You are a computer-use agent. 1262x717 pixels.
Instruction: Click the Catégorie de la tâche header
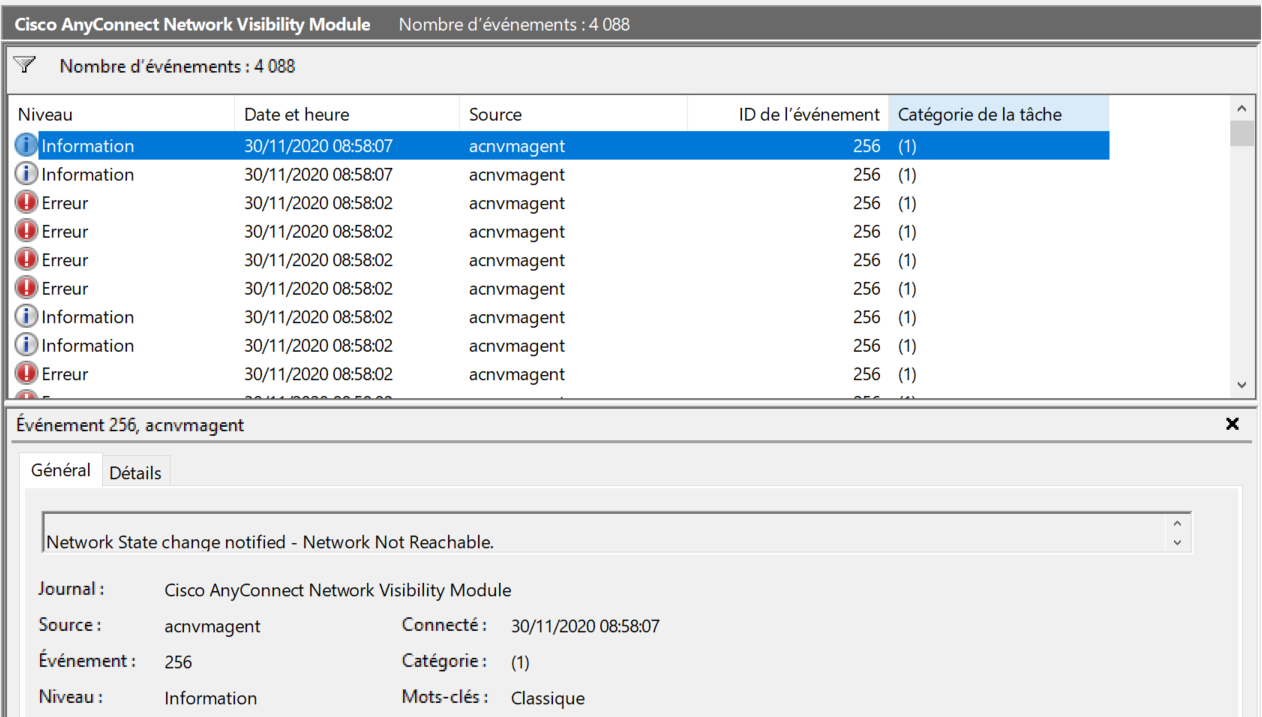(x=999, y=114)
